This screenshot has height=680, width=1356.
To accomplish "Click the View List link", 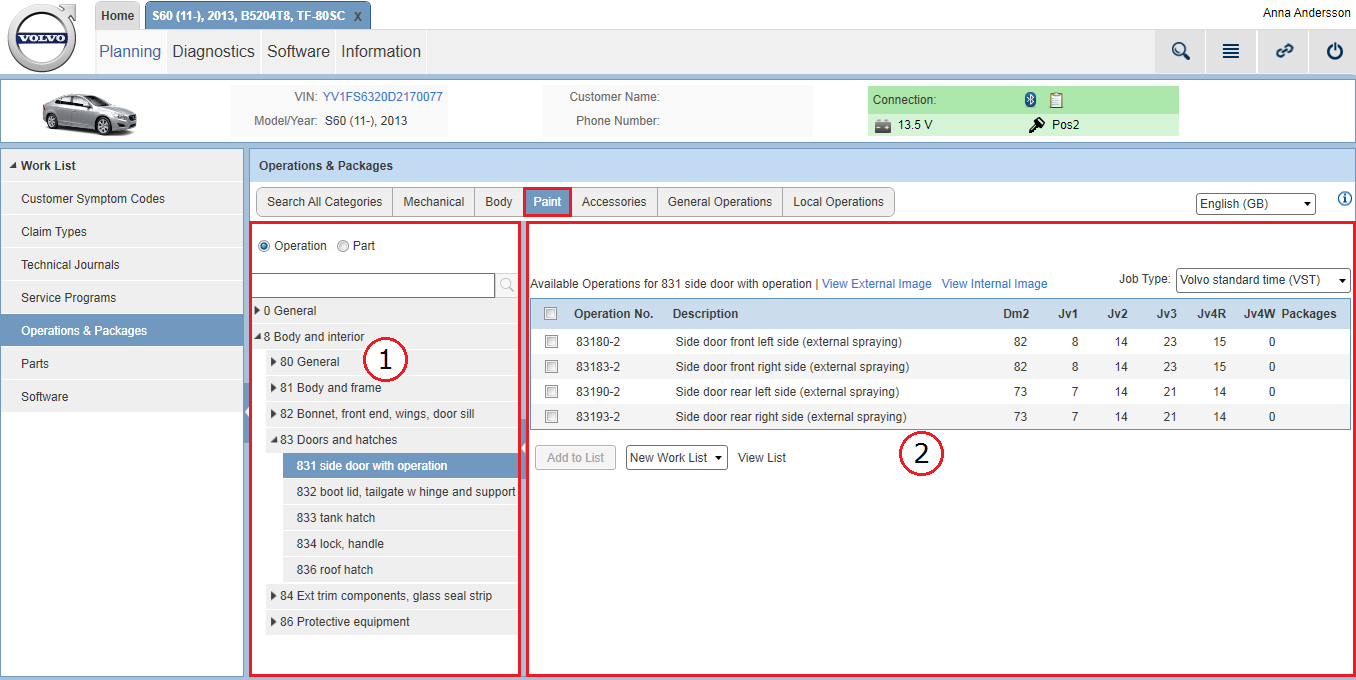I will coord(762,458).
